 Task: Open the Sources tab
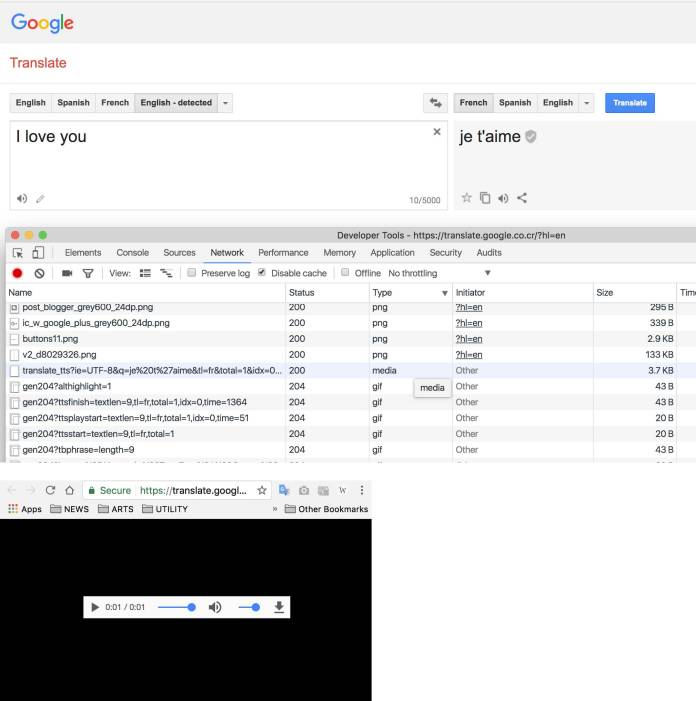tap(179, 253)
